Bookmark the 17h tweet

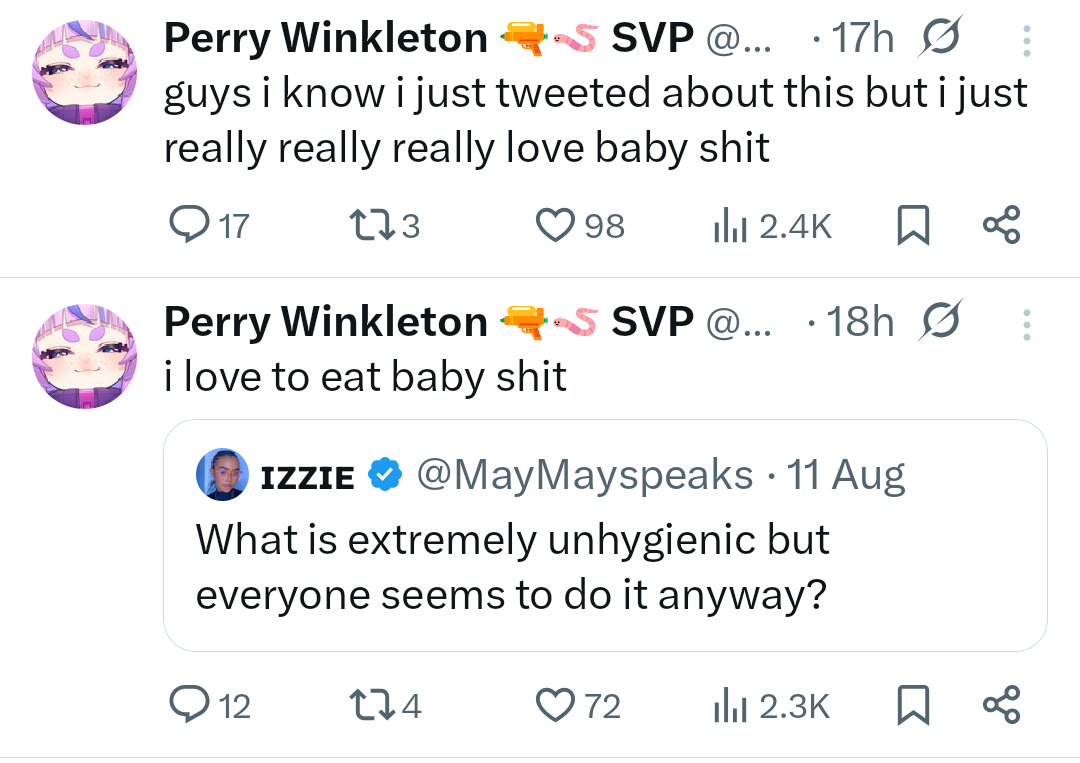click(x=913, y=225)
